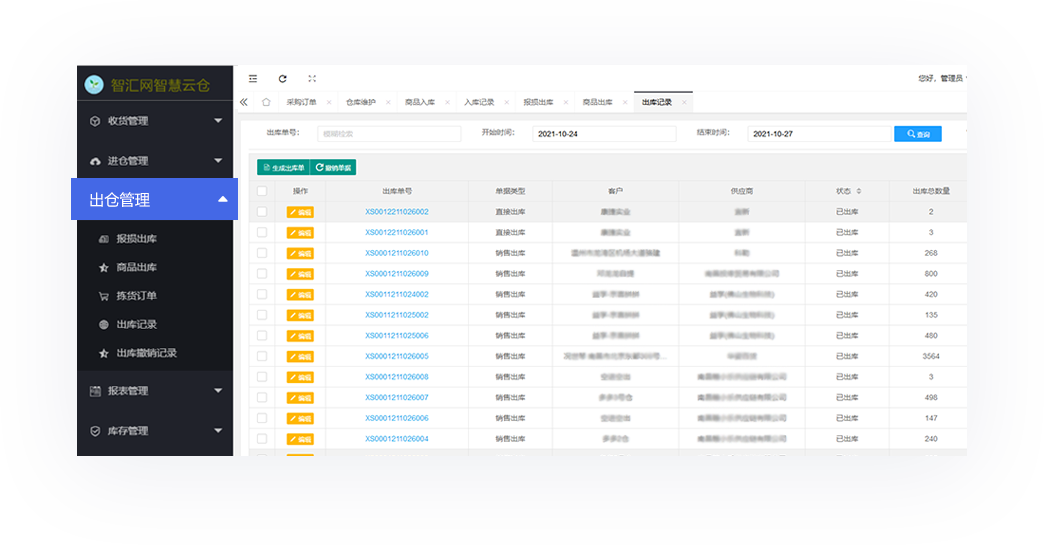The image size is (1044, 545).
Task: Close the 采购订单 tab
Action: pos(329,102)
